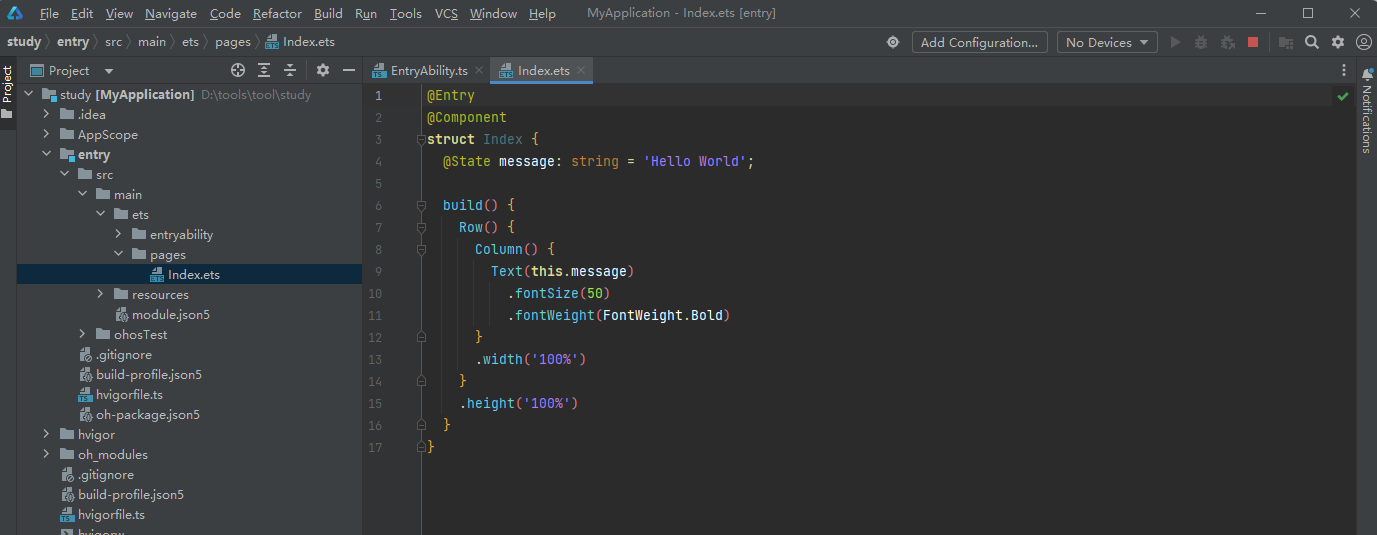
Task: Click the green Run triangle icon
Action: (x=1176, y=42)
